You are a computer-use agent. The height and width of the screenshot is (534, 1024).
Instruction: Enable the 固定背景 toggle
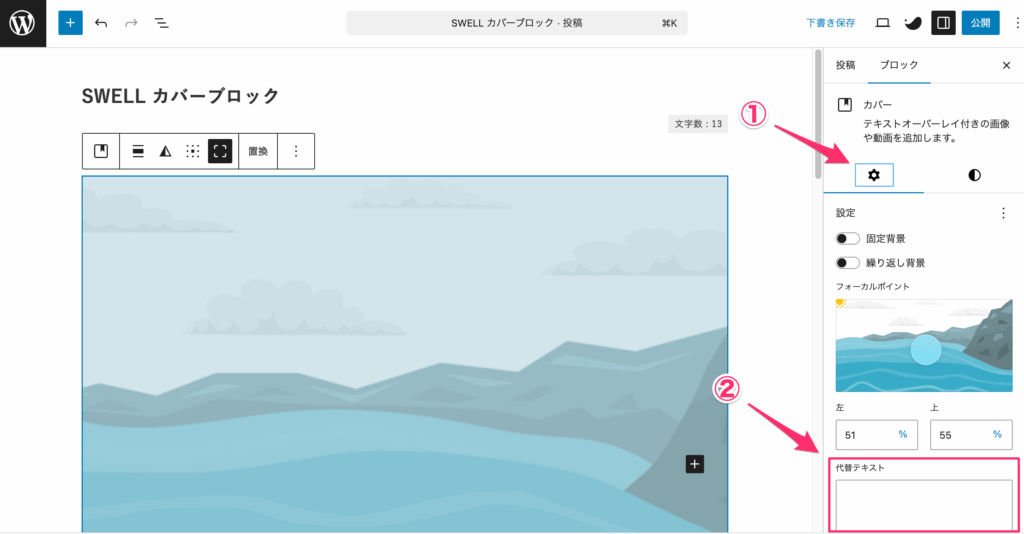click(x=848, y=239)
